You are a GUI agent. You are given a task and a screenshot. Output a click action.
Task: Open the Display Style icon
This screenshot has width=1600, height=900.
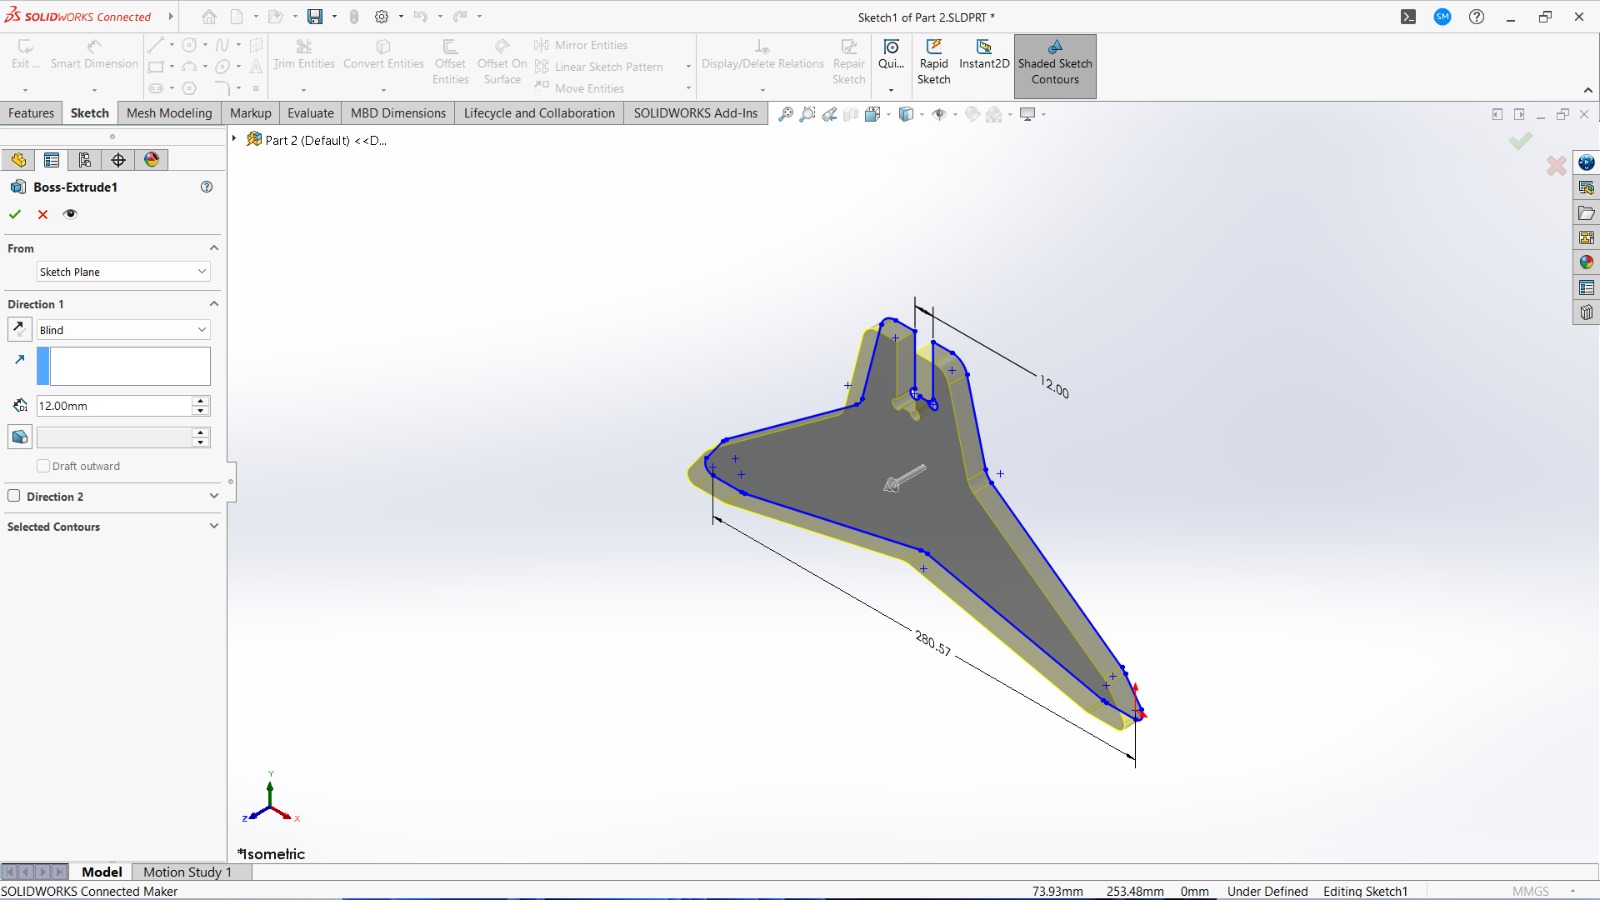pos(906,114)
